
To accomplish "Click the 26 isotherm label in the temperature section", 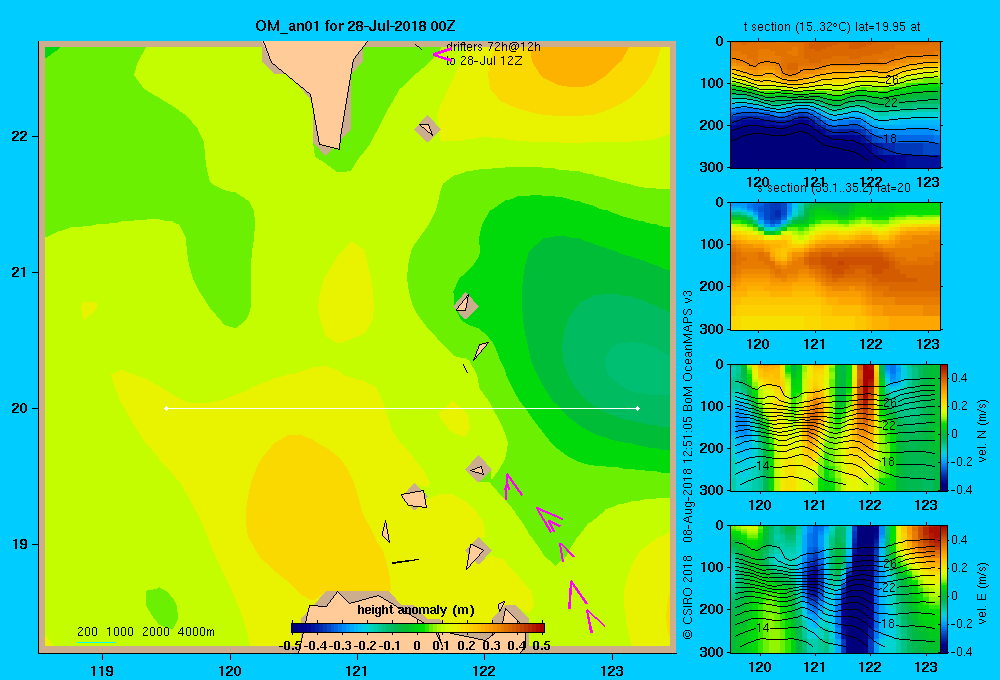I will [892, 80].
